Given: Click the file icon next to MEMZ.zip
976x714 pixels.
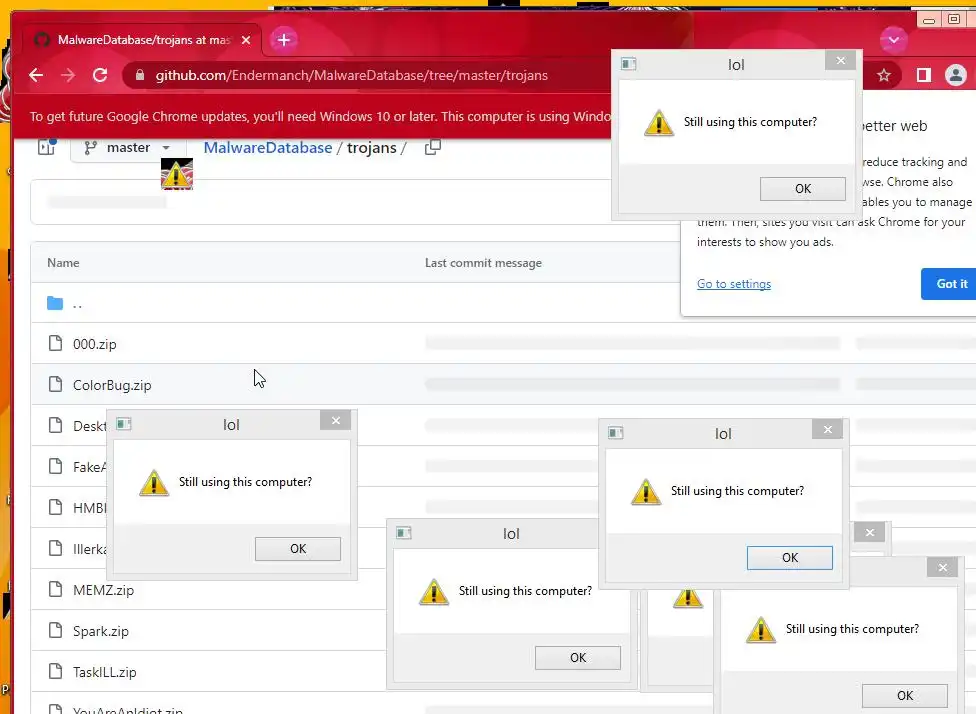Looking at the screenshot, I should [55, 590].
